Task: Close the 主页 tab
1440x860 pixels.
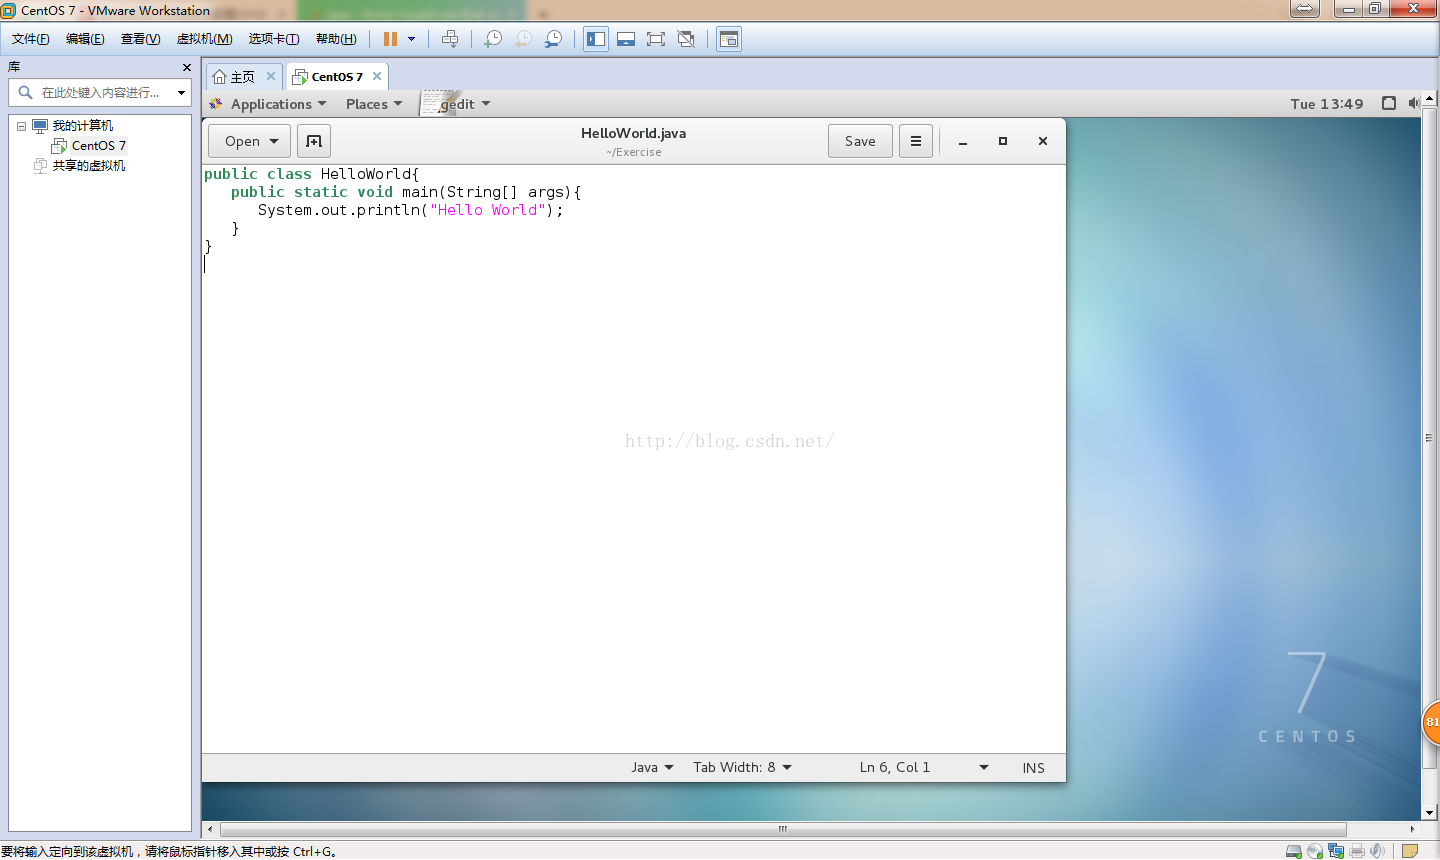Action: (270, 76)
